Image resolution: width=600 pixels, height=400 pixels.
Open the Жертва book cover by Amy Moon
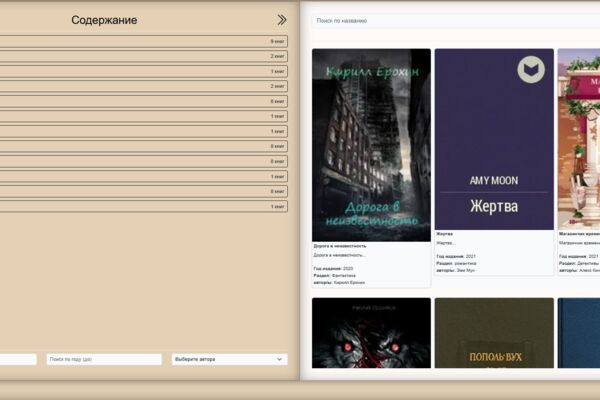[494, 139]
